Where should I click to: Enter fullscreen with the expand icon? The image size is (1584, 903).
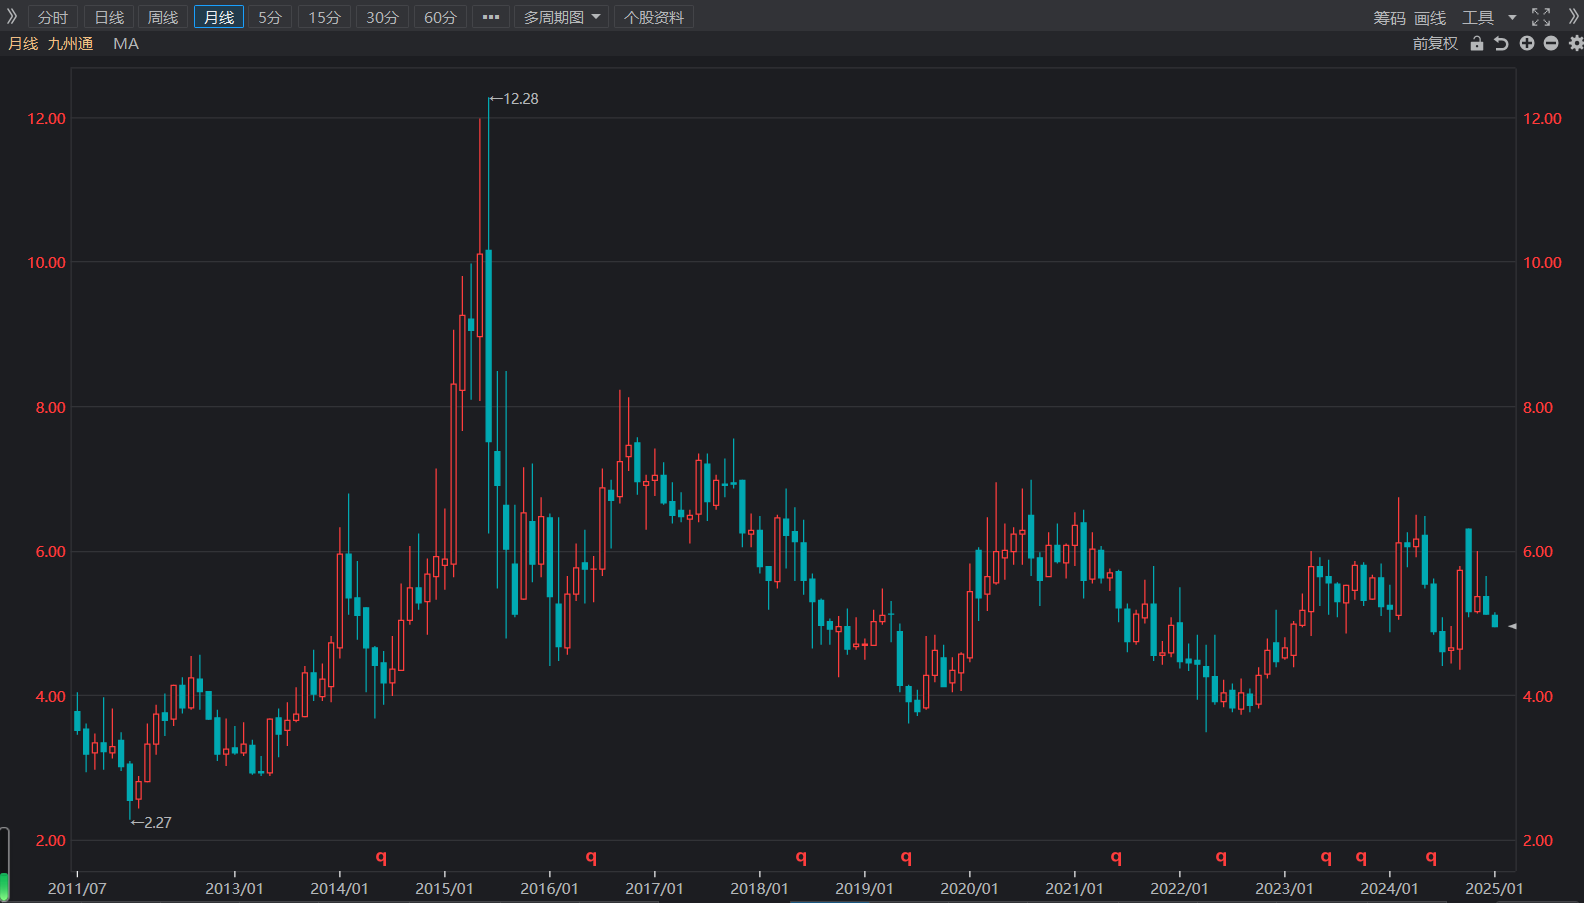[1541, 17]
